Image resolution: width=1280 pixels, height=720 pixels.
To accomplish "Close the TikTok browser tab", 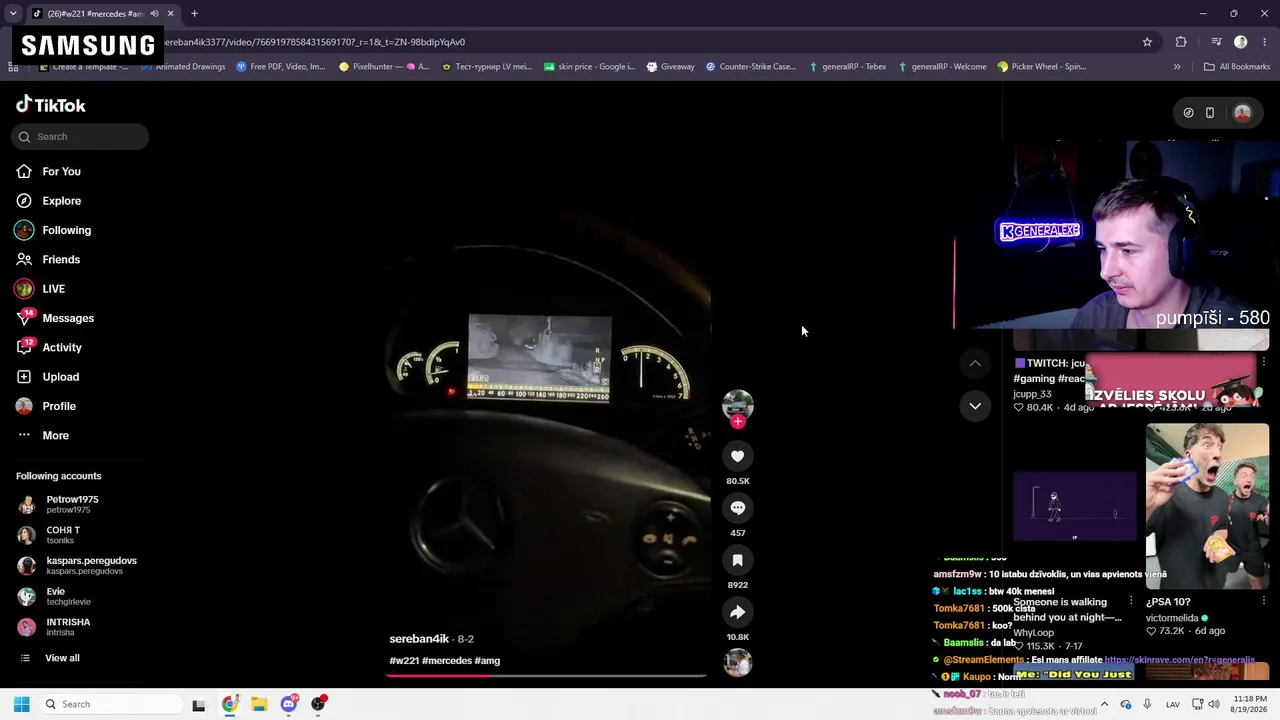I will tap(171, 14).
